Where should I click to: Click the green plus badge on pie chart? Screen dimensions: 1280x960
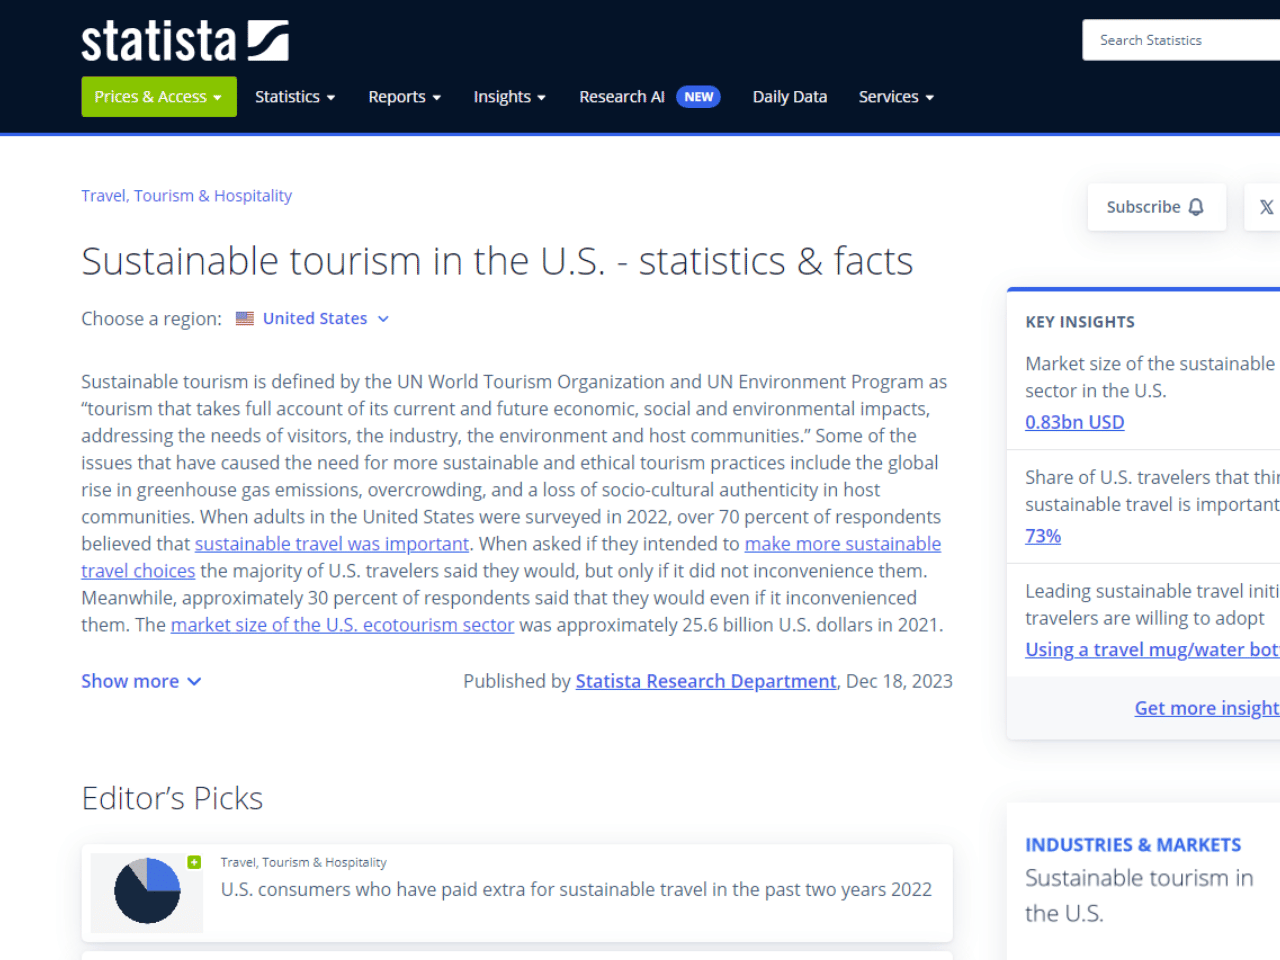pyautogui.click(x=194, y=862)
